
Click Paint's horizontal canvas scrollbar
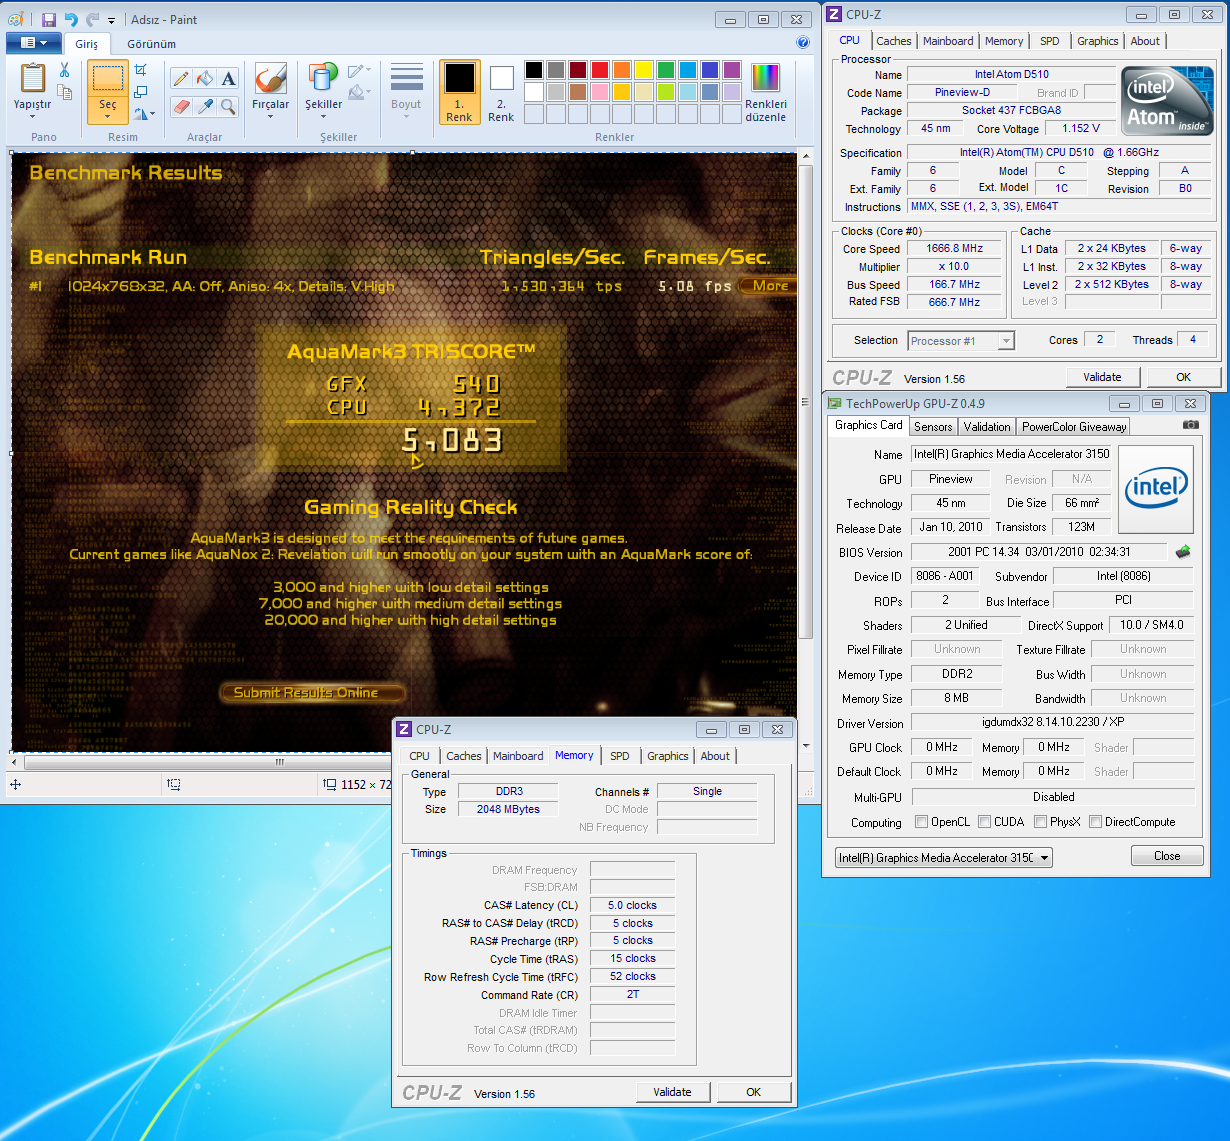click(x=280, y=762)
